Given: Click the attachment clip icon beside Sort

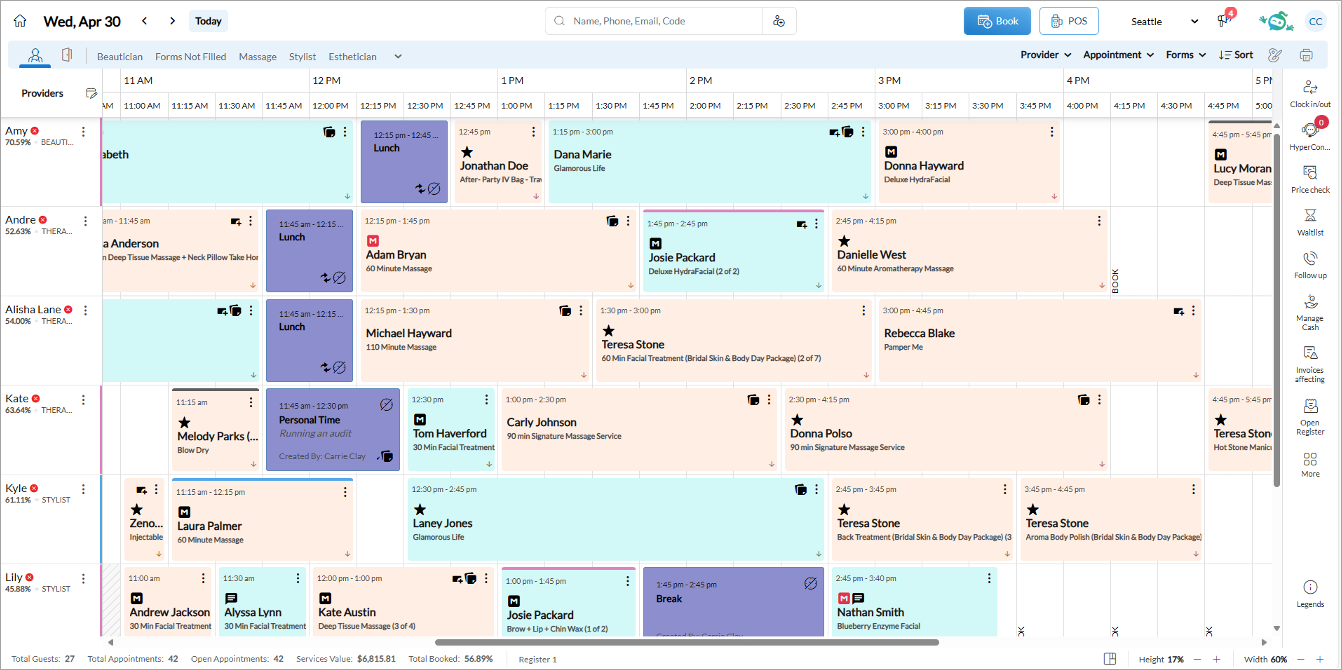Looking at the screenshot, I should [1275, 55].
